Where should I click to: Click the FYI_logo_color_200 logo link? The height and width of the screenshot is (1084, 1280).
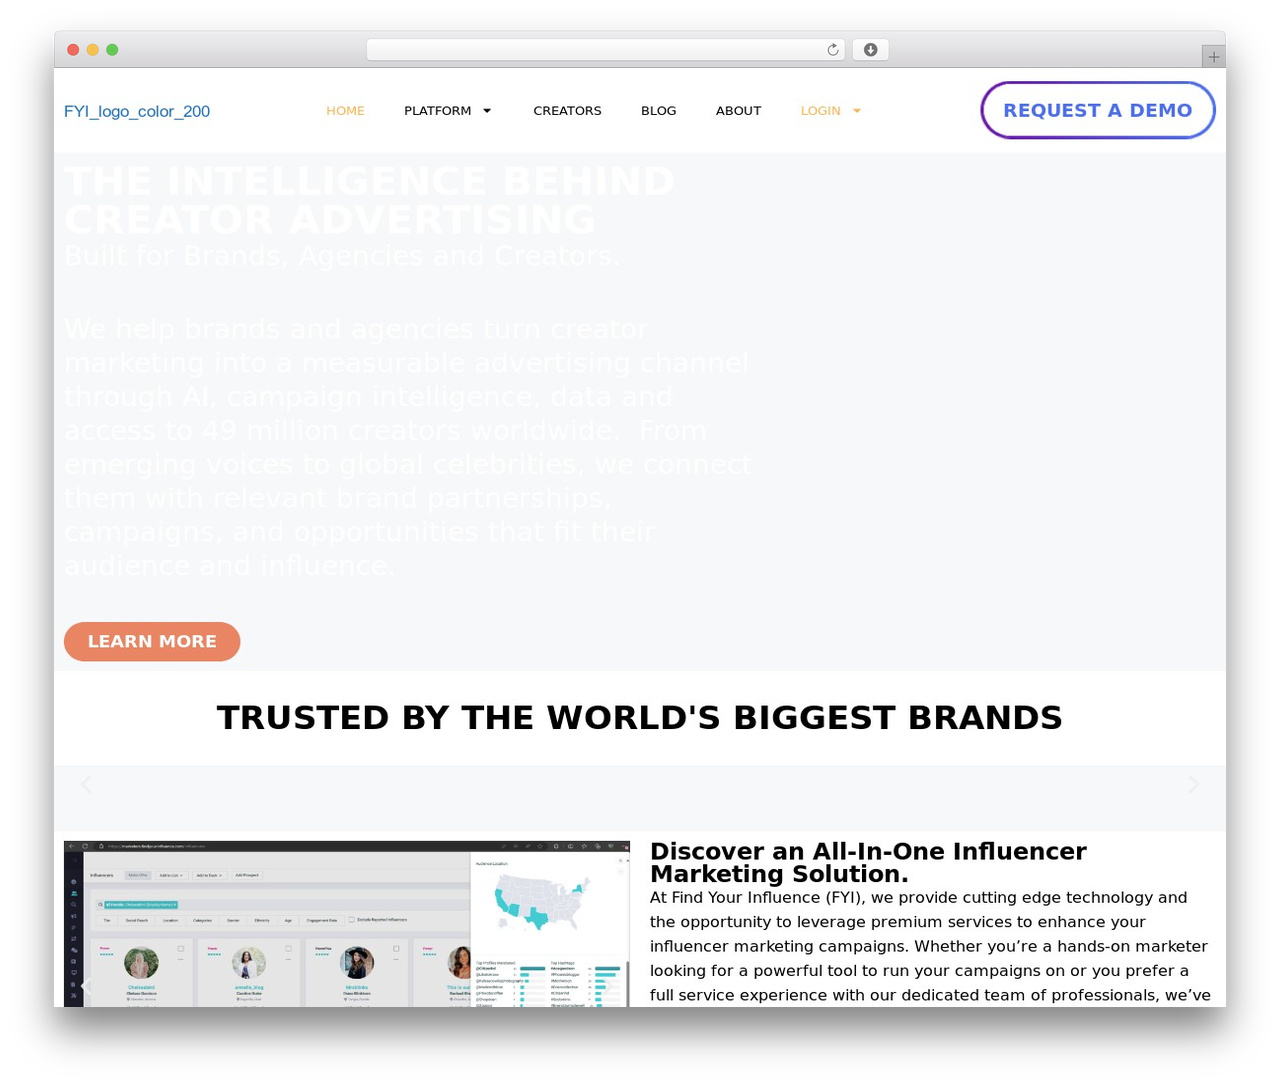(x=137, y=111)
